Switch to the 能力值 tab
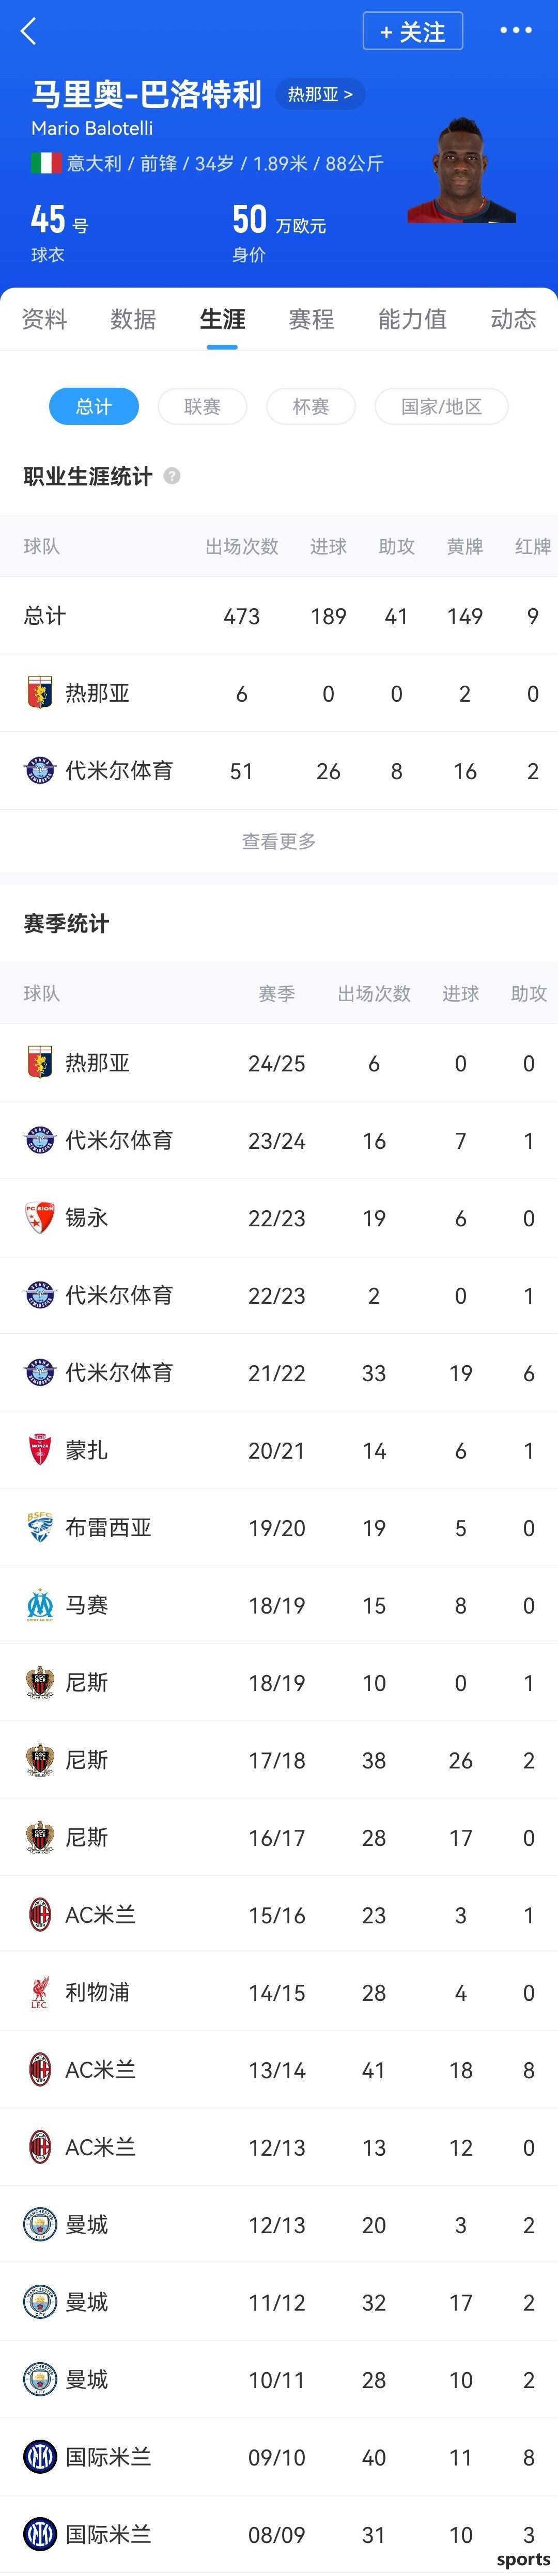 pos(412,319)
